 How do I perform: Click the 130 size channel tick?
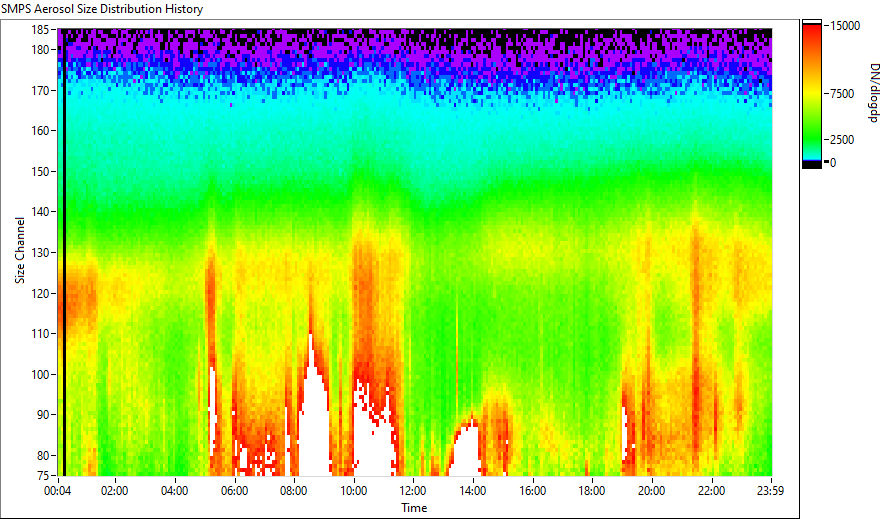(x=41, y=252)
